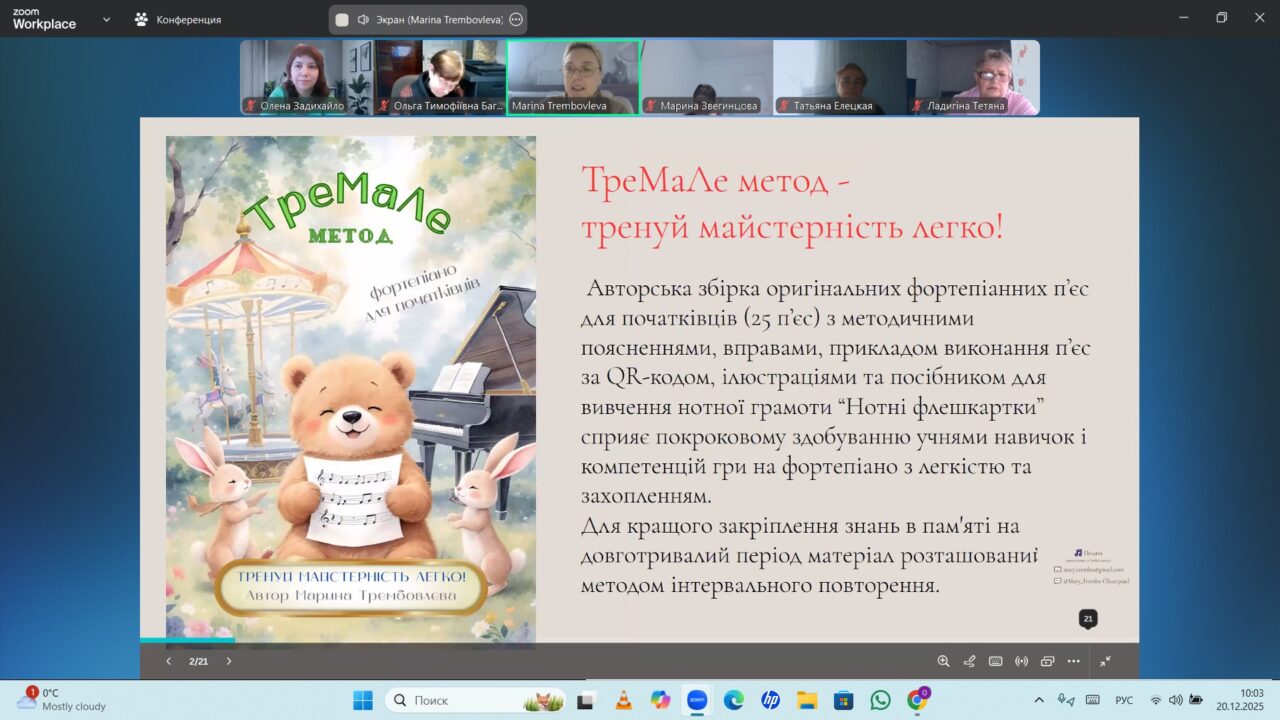1280x720 pixels.
Task: Go to the previous slide arrow
Action: coord(168,661)
